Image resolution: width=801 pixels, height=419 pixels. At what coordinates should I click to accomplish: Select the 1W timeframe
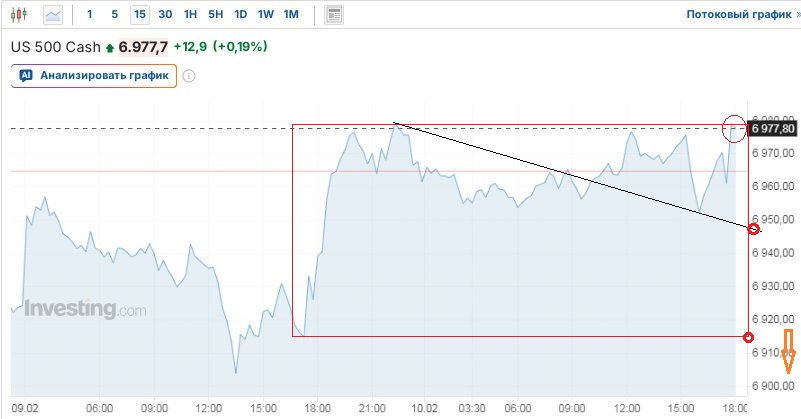coord(265,15)
